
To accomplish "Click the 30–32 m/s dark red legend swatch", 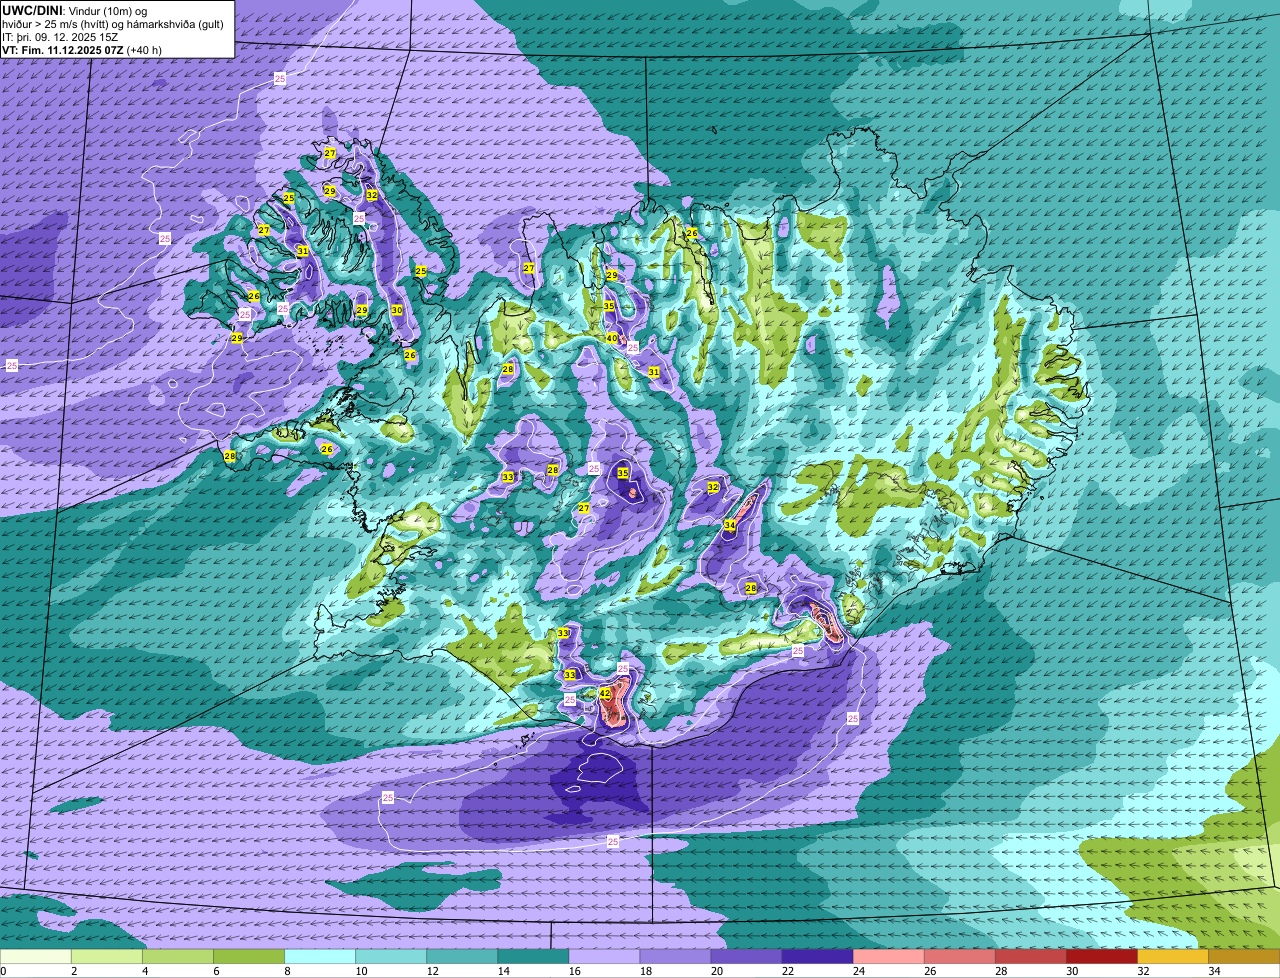I will click(1101, 957).
